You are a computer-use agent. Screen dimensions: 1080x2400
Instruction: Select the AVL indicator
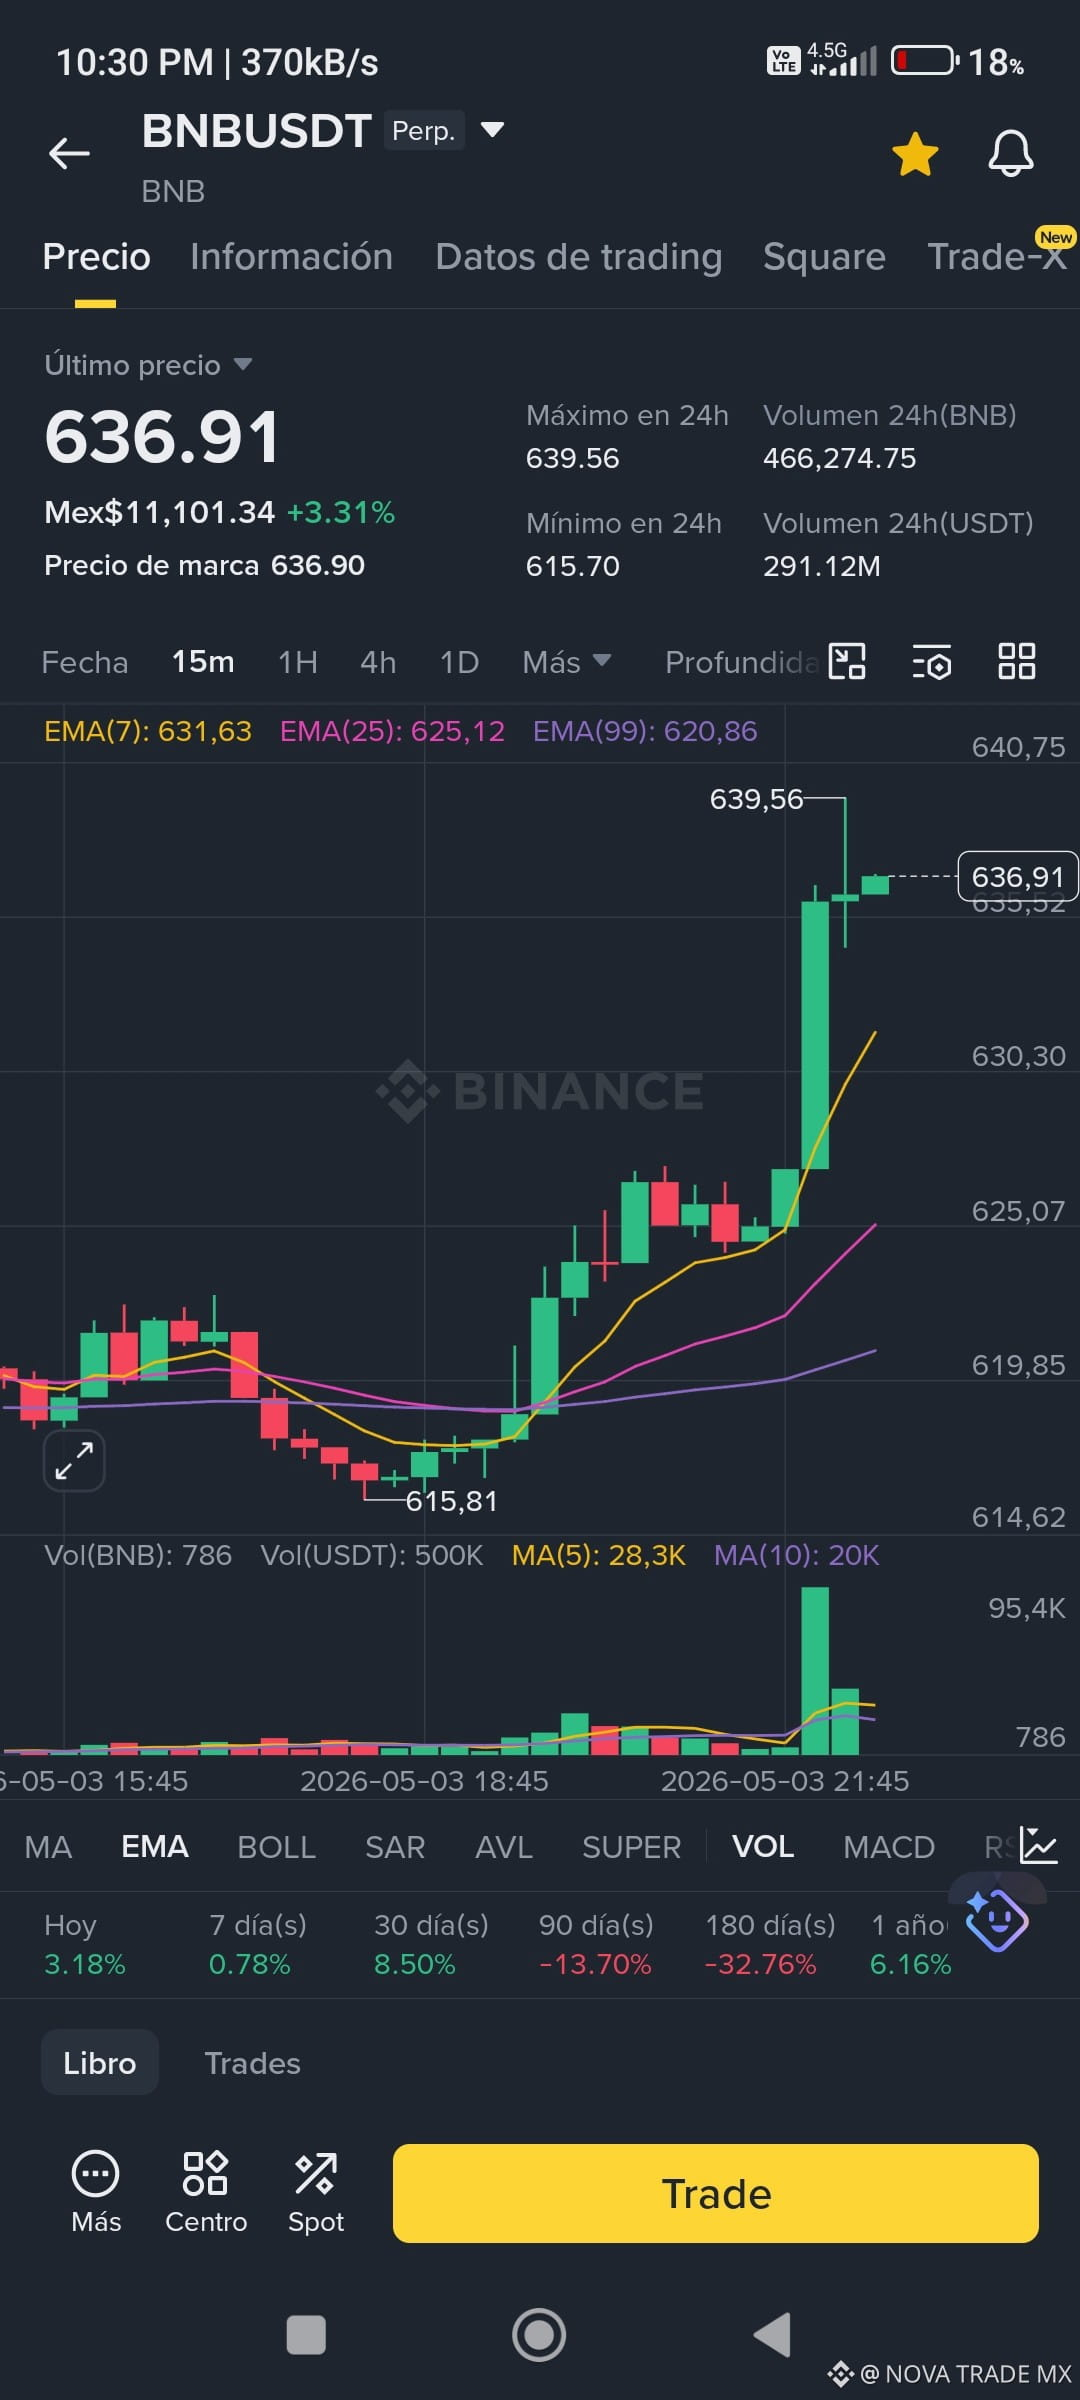(x=504, y=1847)
